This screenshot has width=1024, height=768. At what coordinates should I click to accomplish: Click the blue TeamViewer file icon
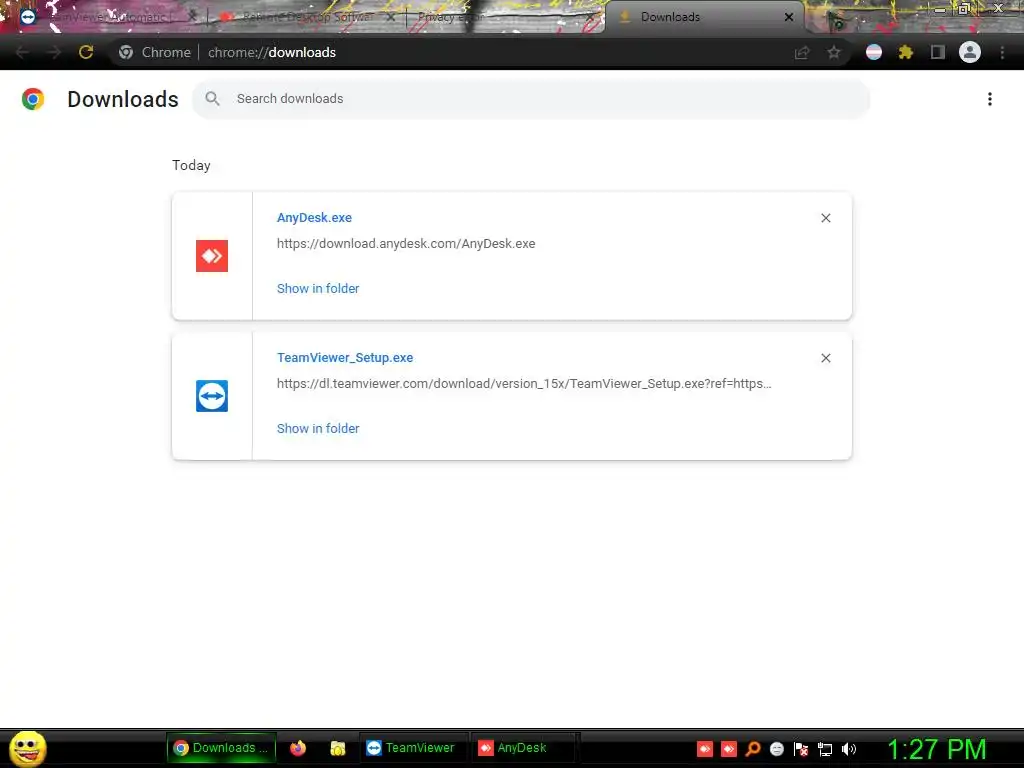point(212,396)
